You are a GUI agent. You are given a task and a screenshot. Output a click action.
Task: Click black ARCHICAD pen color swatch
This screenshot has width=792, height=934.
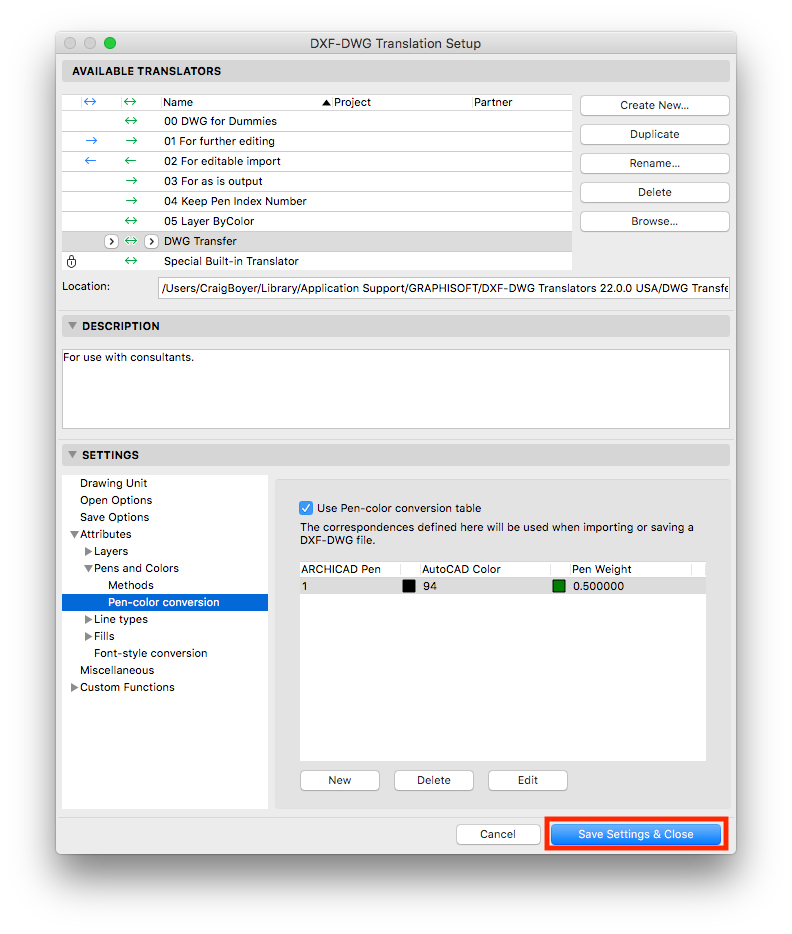pos(409,586)
